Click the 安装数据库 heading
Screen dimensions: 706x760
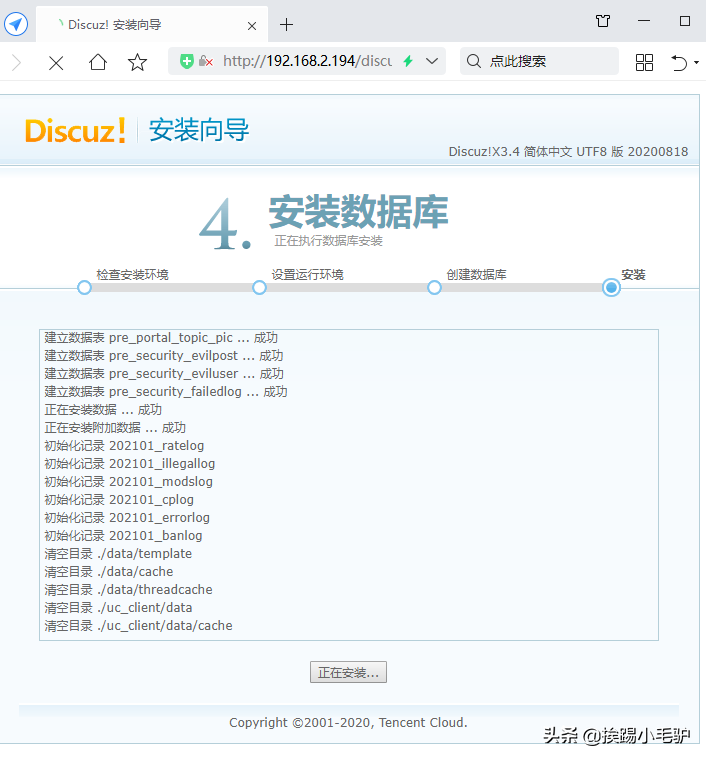(359, 212)
